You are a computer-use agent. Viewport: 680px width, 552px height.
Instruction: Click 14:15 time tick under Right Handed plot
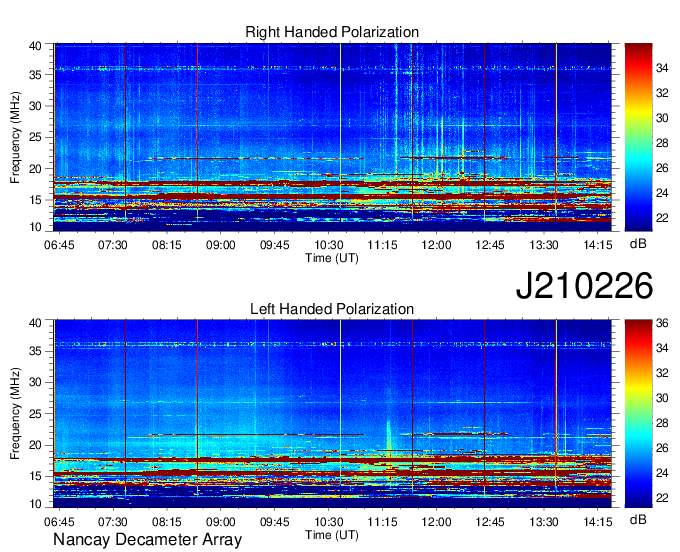pos(598,245)
